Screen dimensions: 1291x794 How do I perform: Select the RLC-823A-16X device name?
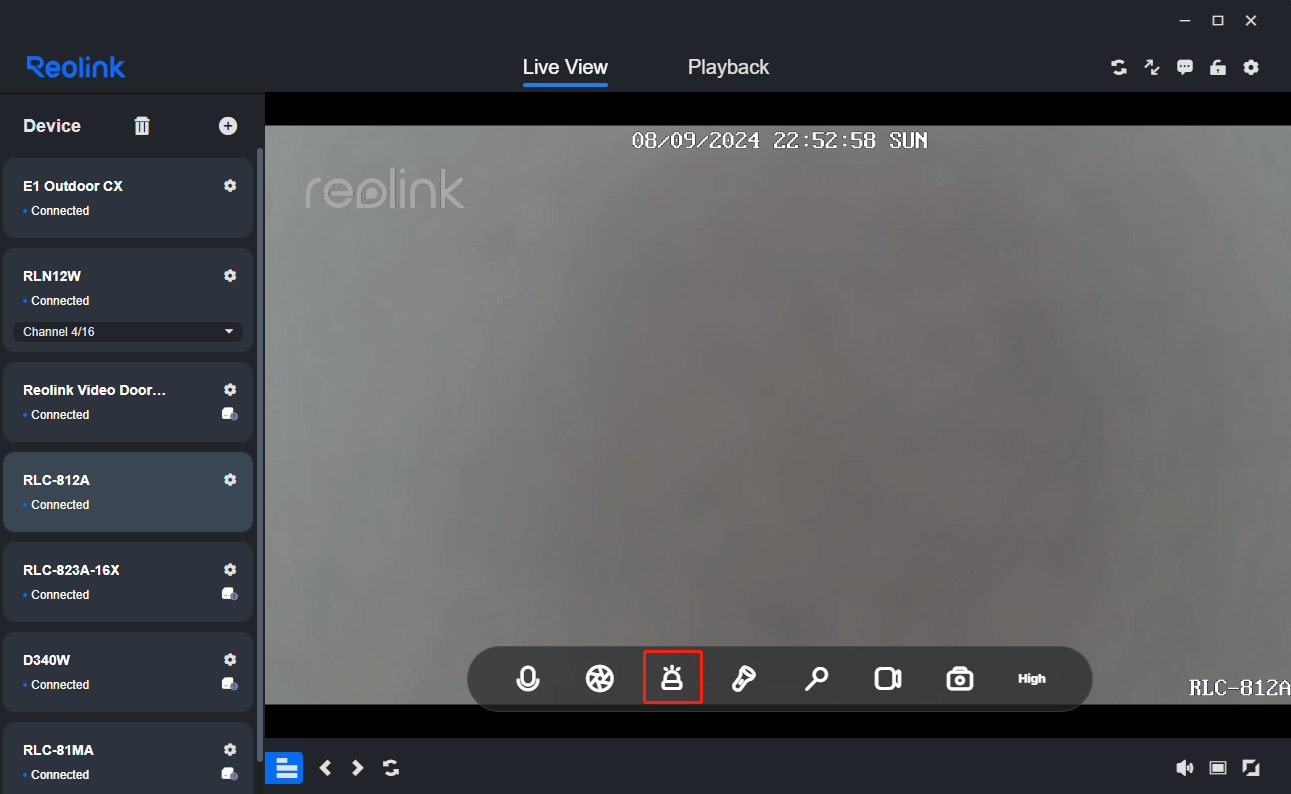pos(71,570)
